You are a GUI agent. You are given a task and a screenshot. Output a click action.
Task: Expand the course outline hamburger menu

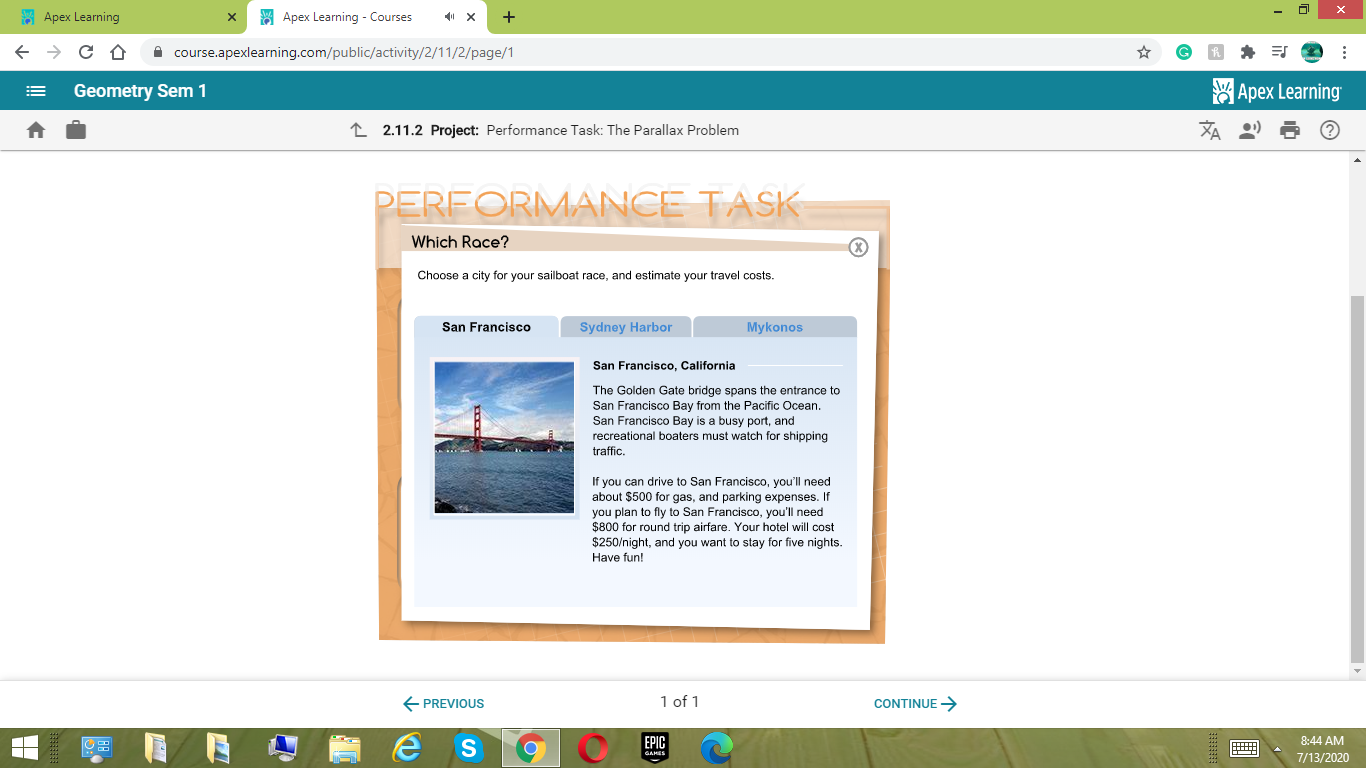(35, 90)
